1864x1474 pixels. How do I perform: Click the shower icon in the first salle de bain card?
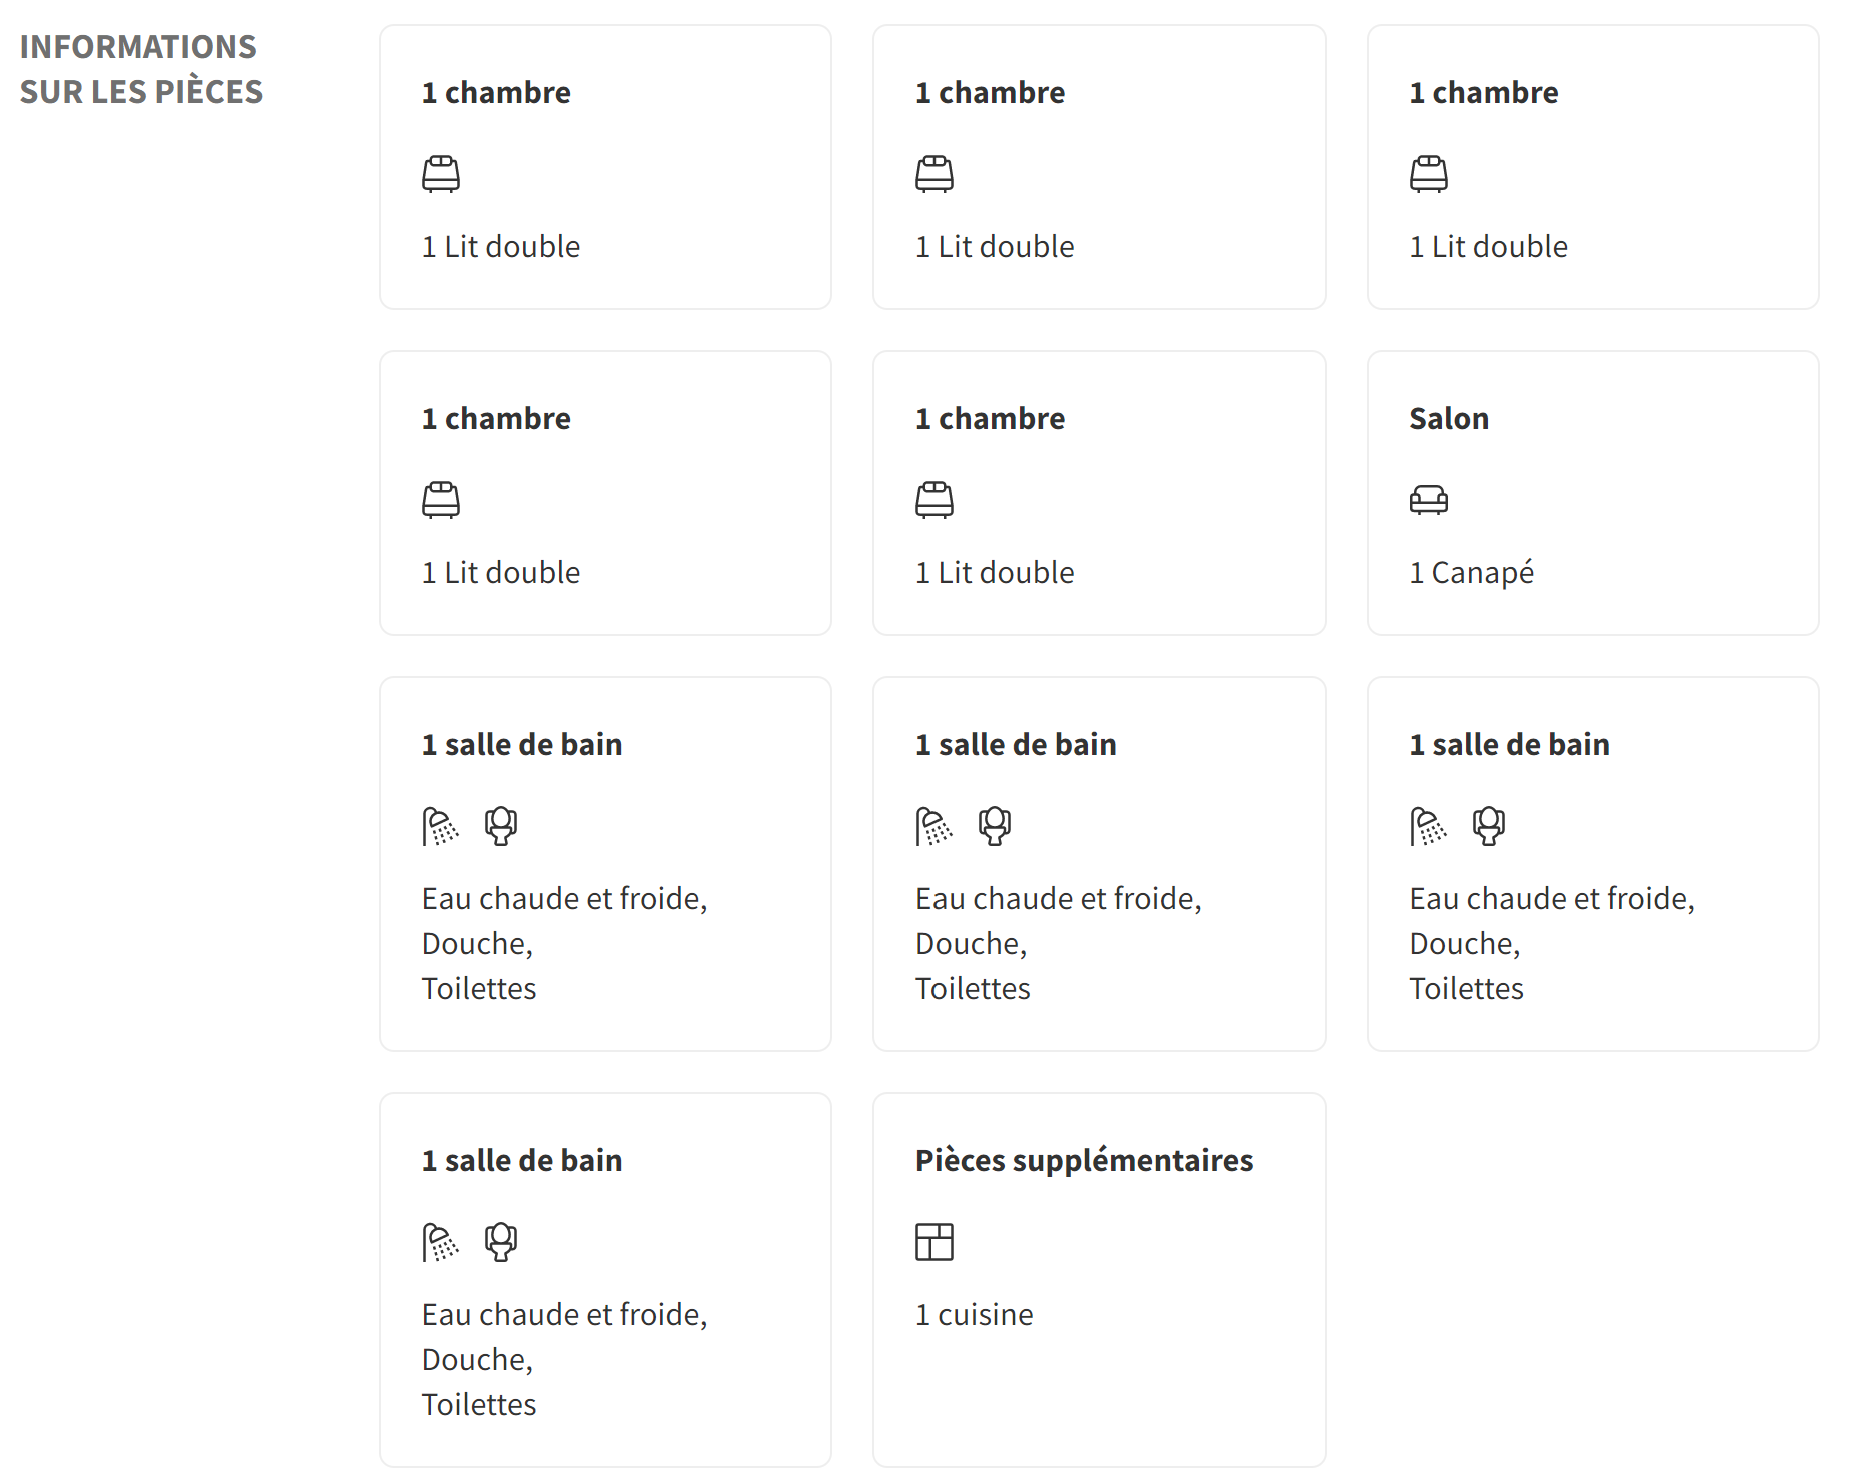(x=440, y=826)
